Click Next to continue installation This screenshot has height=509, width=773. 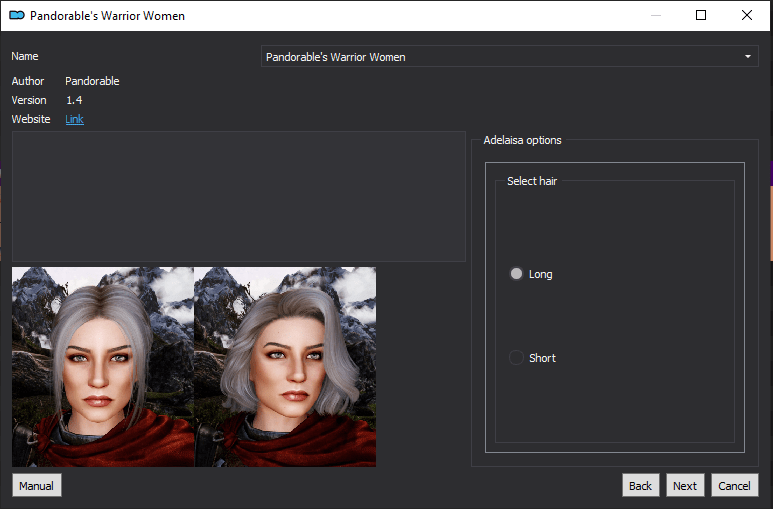click(685, 486)
